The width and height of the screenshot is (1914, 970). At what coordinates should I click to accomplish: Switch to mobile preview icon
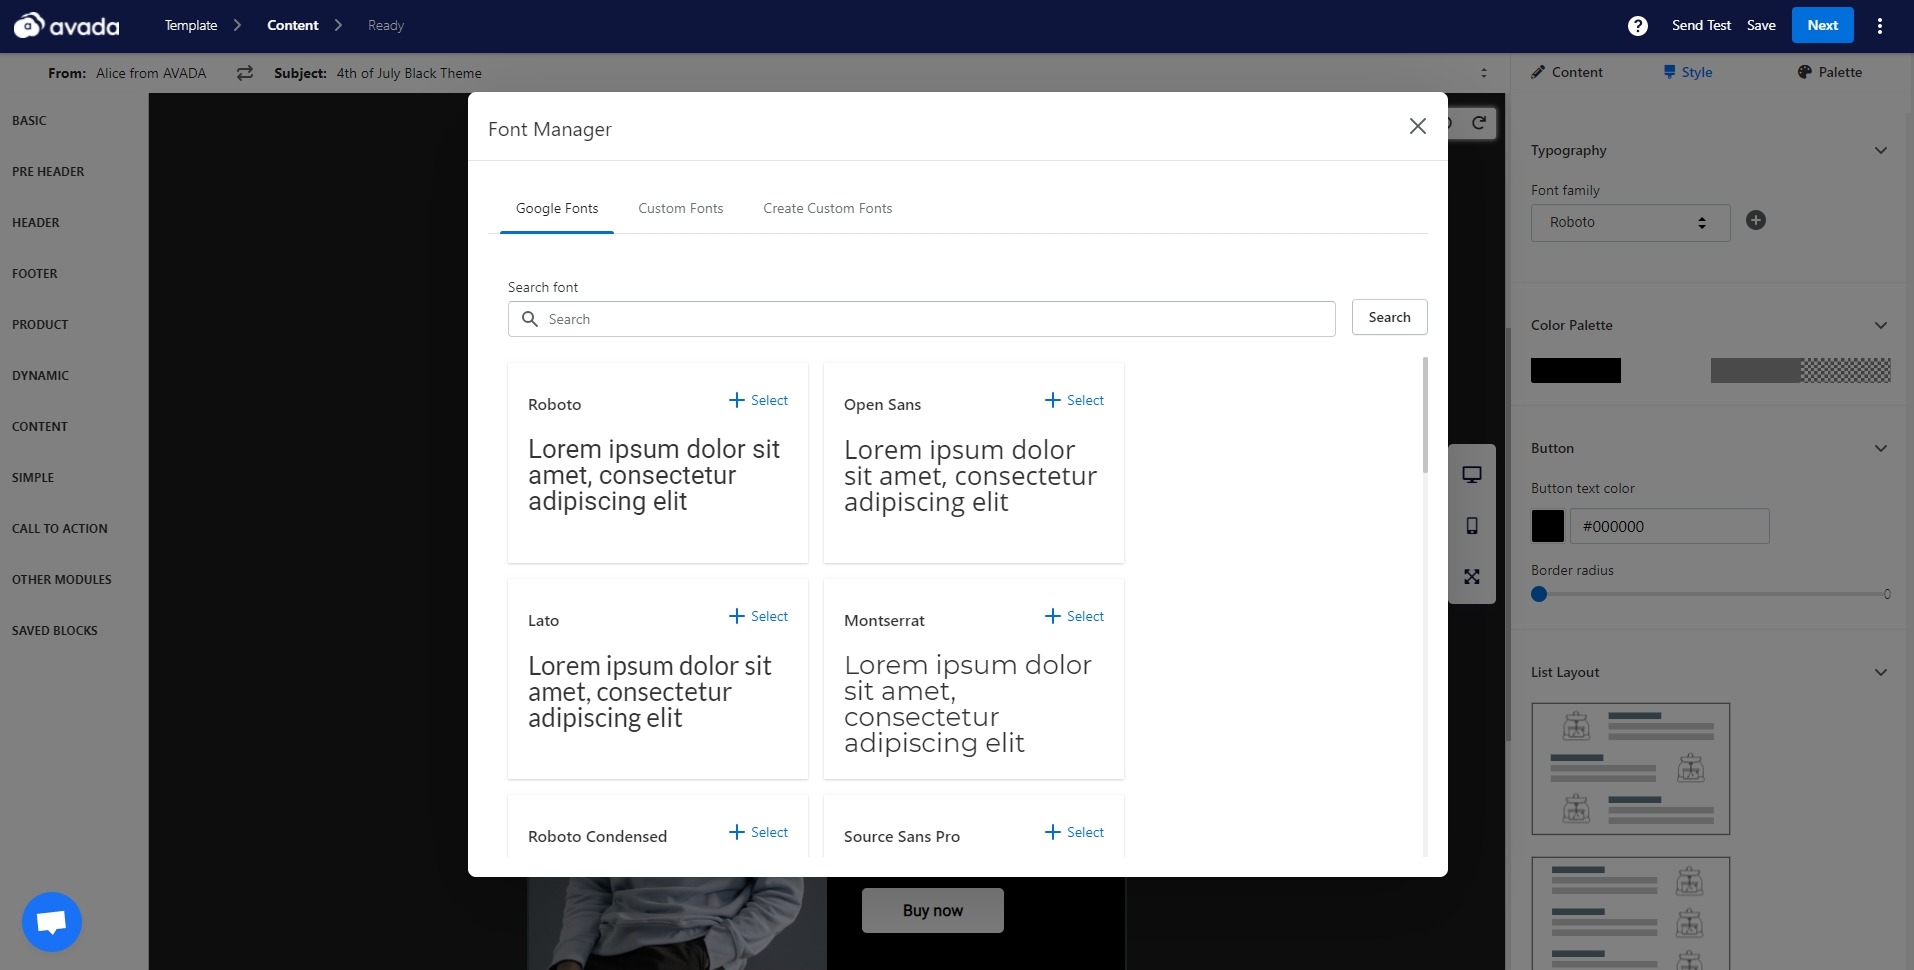point(1471,526)
